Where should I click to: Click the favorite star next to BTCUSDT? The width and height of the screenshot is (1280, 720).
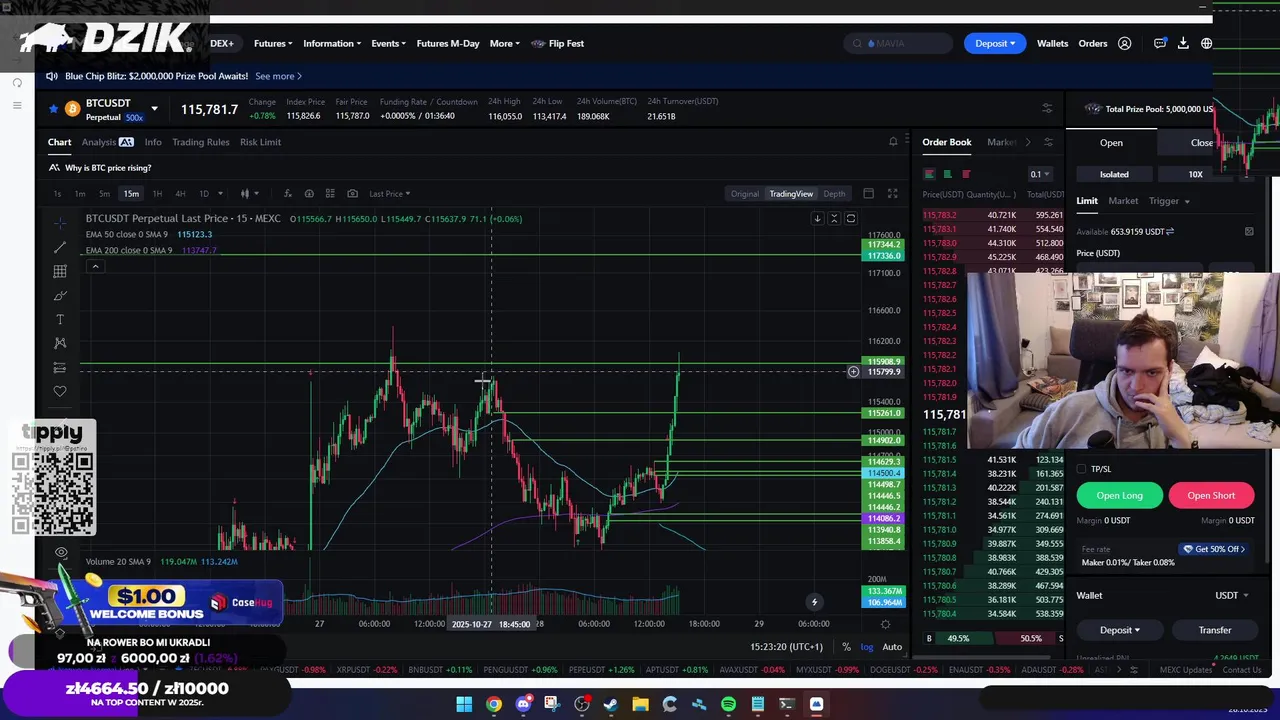pyautogui.click(x=54, y=108)
